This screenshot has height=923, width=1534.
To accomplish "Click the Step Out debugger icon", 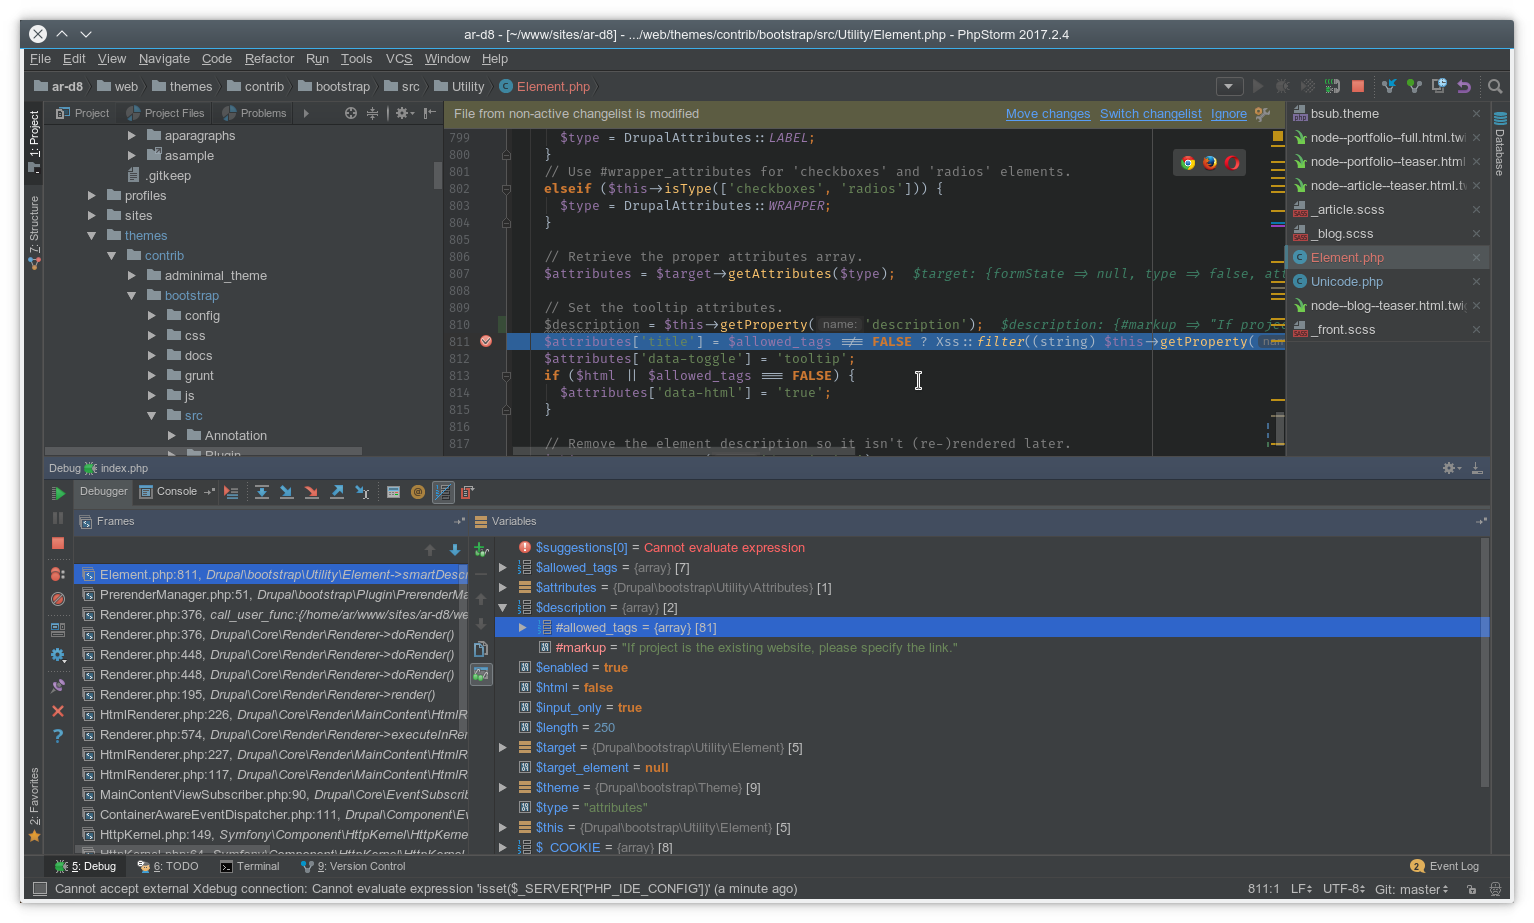I will 337,491.
